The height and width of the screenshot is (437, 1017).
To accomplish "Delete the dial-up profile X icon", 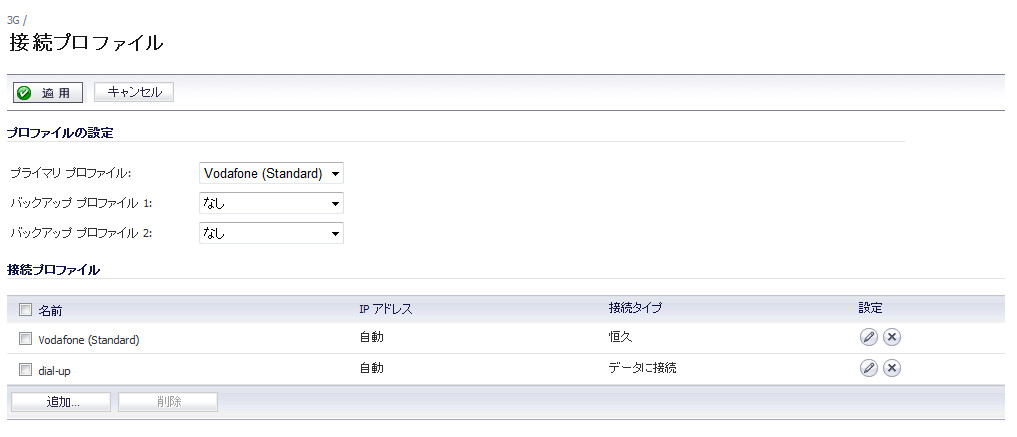I will pos(892,368).
